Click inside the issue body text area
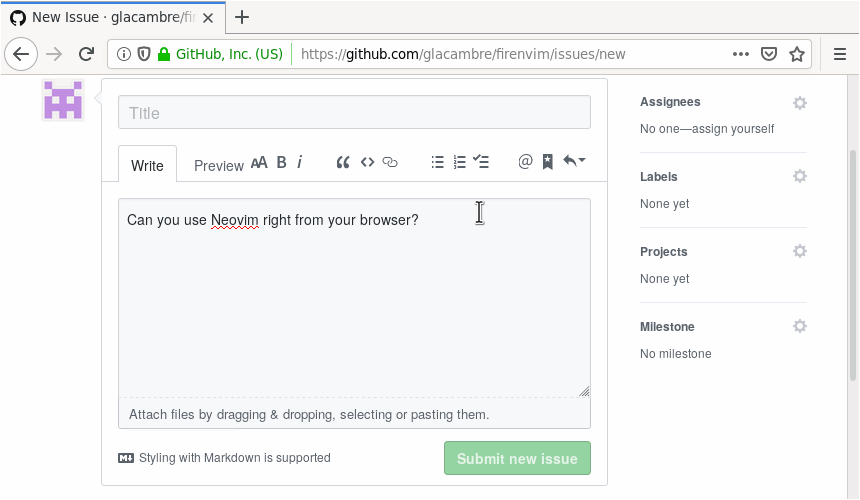Screen dimensions: 860x500 [x=354, y=298]
